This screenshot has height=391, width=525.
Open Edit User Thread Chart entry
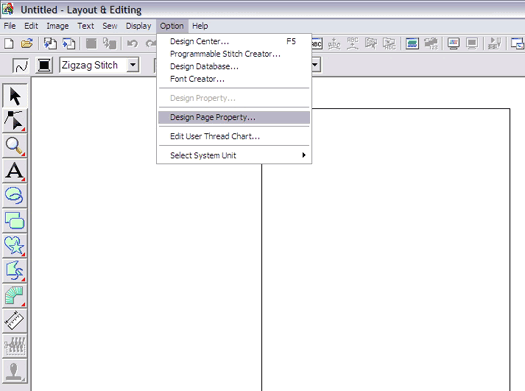[x=215, y=136]
